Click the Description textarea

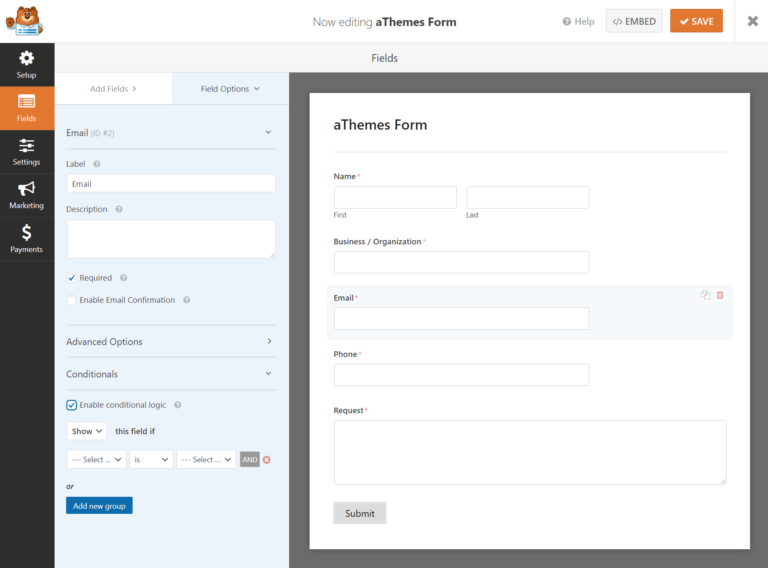click(171, 239)
